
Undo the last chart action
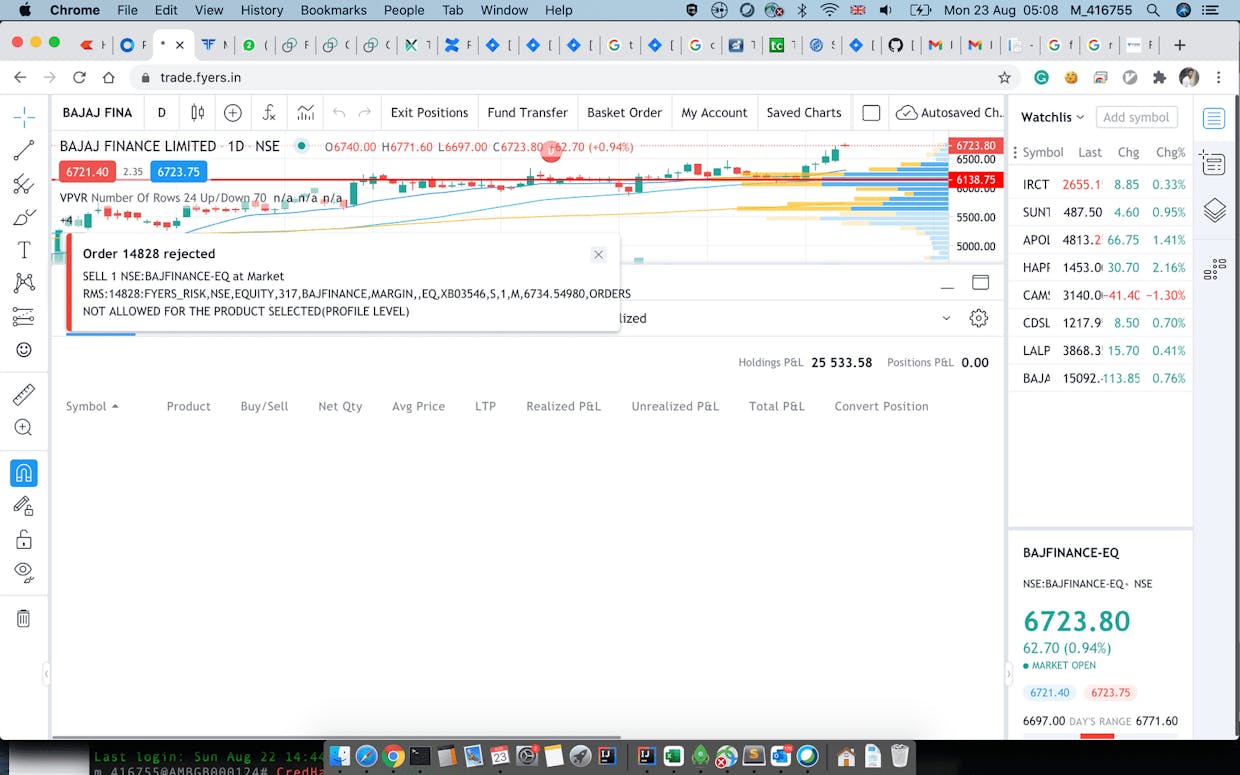tap(339, 113)
